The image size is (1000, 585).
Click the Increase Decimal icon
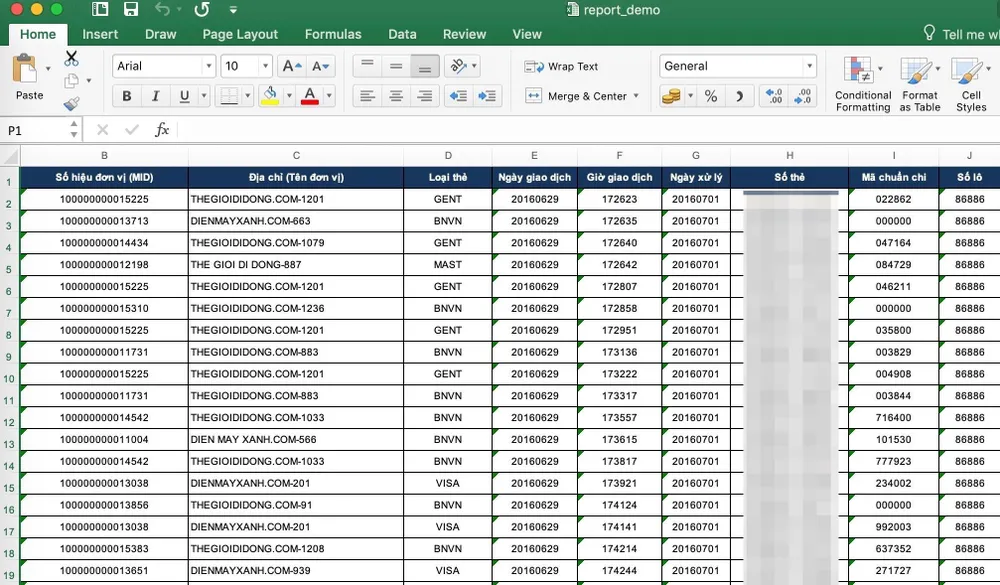tap(773, 96)
